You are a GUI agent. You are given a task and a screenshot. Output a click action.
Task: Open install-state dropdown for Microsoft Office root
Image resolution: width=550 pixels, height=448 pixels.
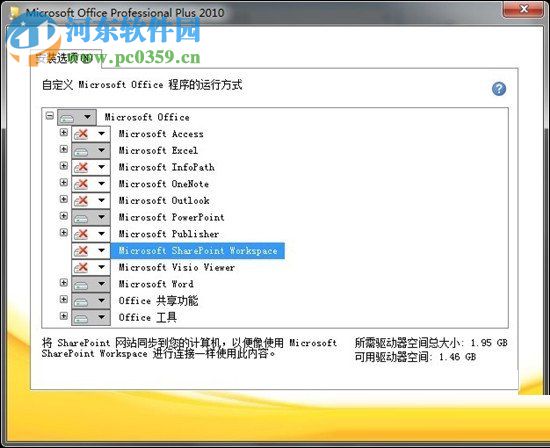tap(77, 117)
